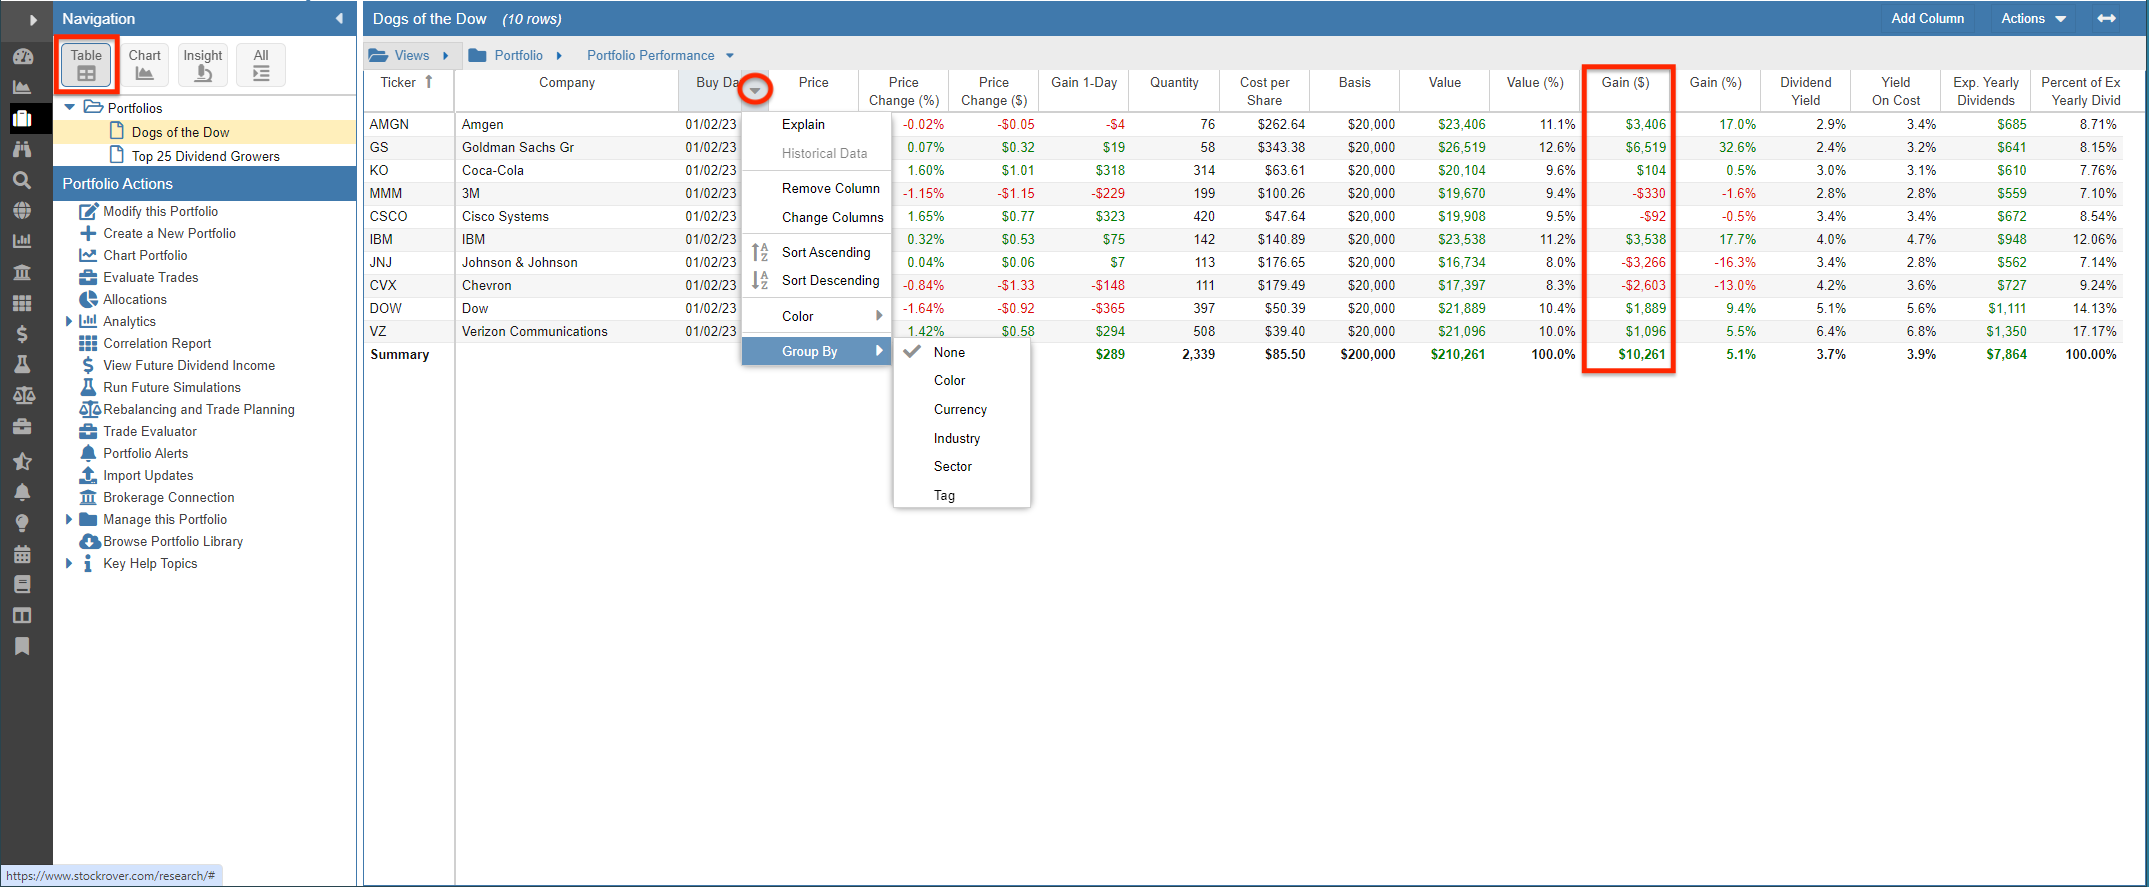Click the double-arrow expand width icon

click(2107, 18)
